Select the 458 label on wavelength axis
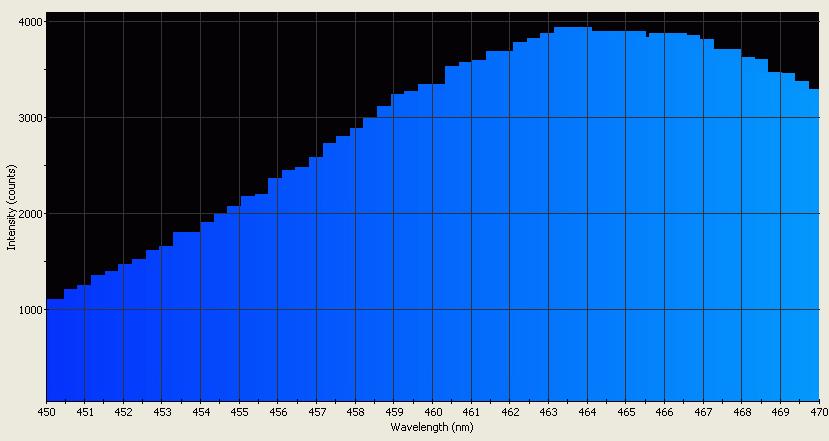 (x=355, y=412)
